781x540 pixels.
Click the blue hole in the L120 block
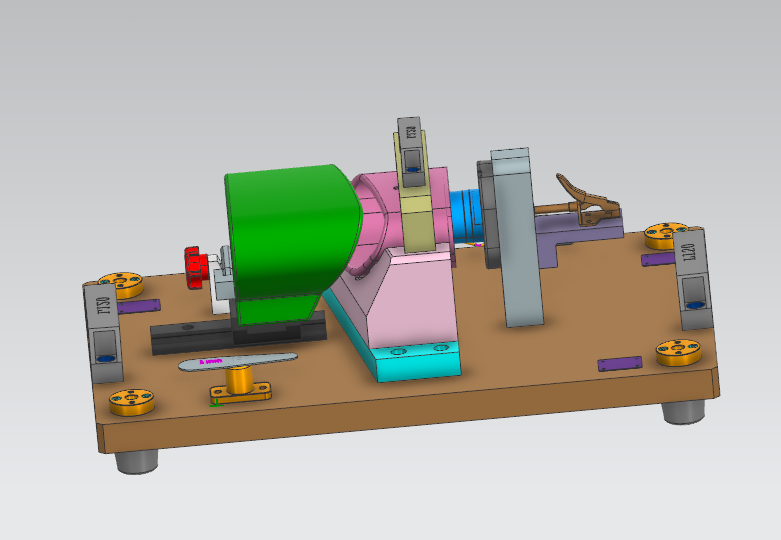coord(696,305)
